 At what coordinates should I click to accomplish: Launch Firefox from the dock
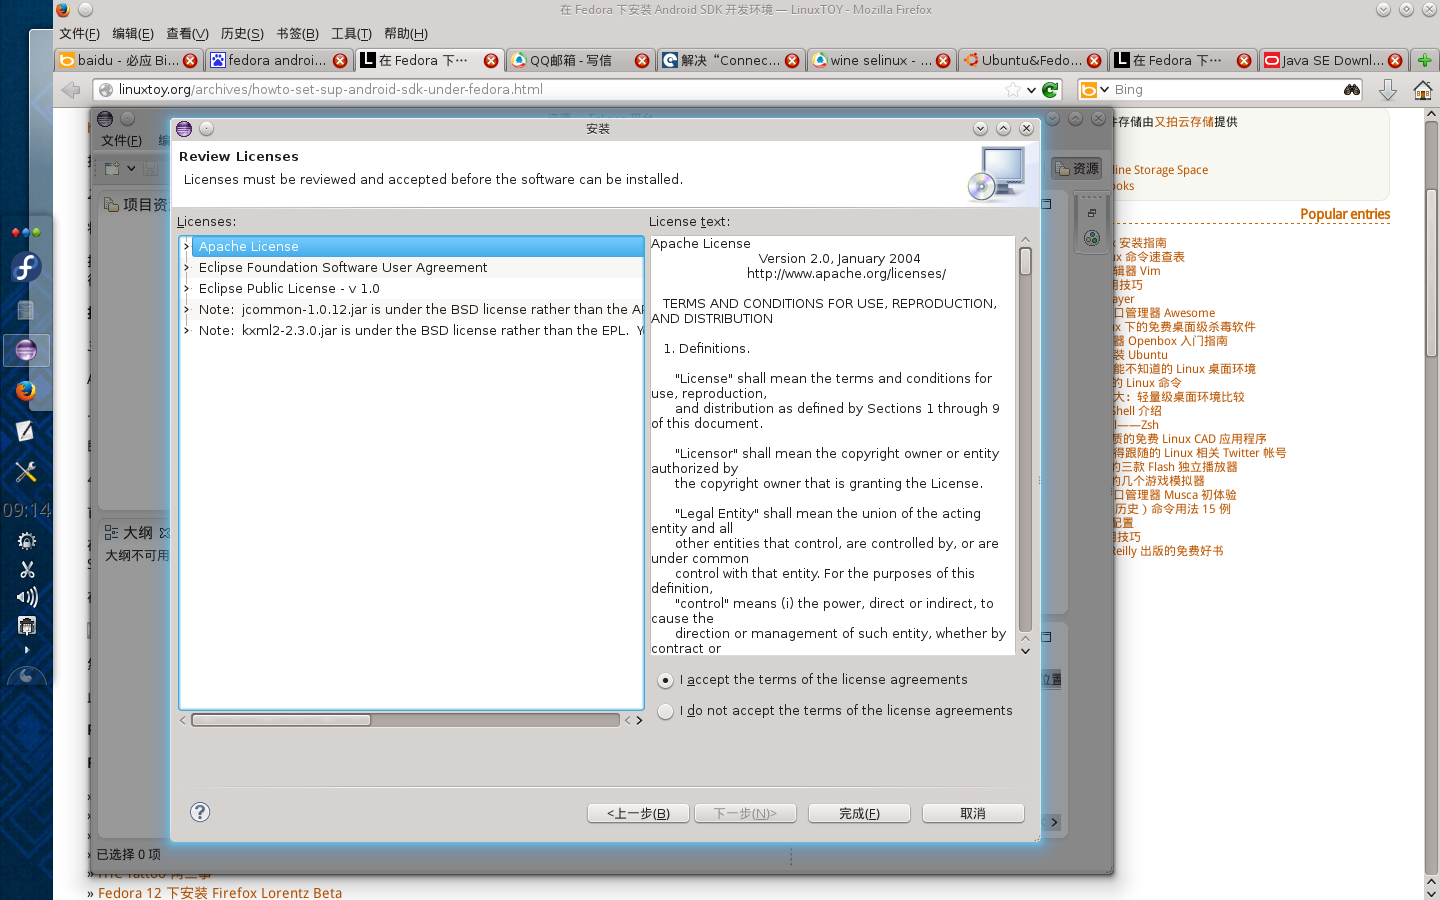tap(26, 391)
